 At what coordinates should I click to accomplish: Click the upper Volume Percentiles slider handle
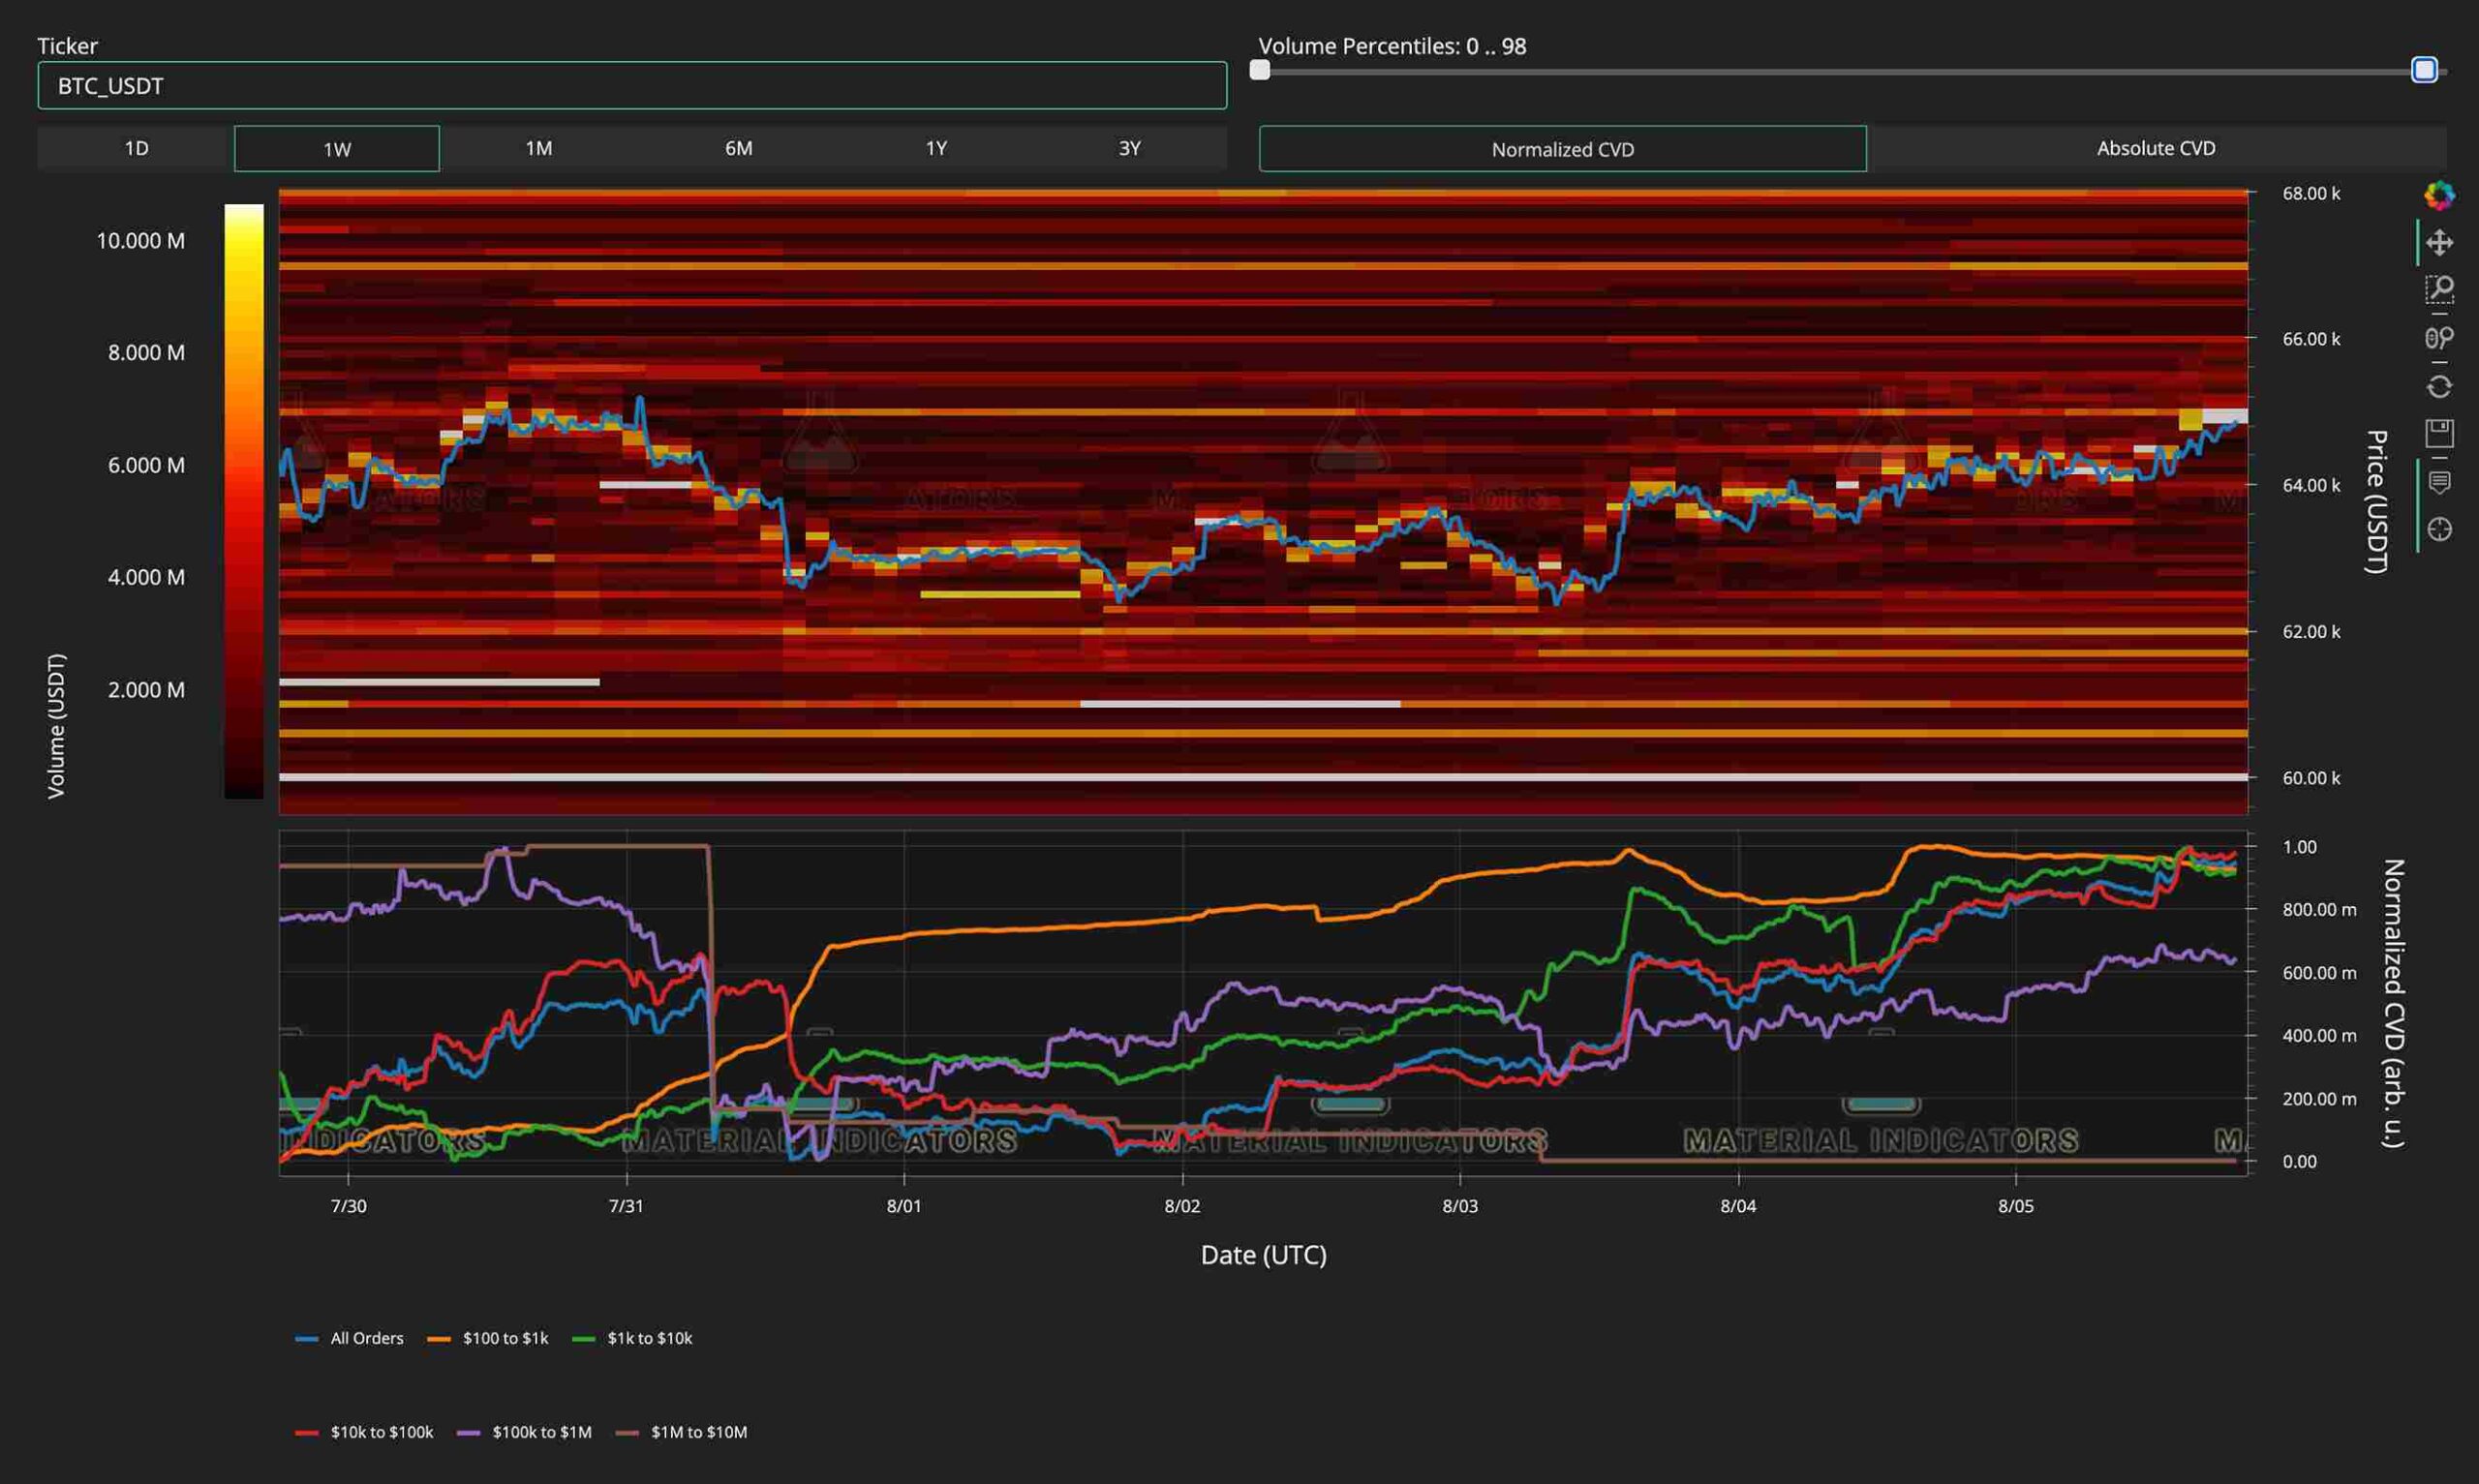[2424, 70]
